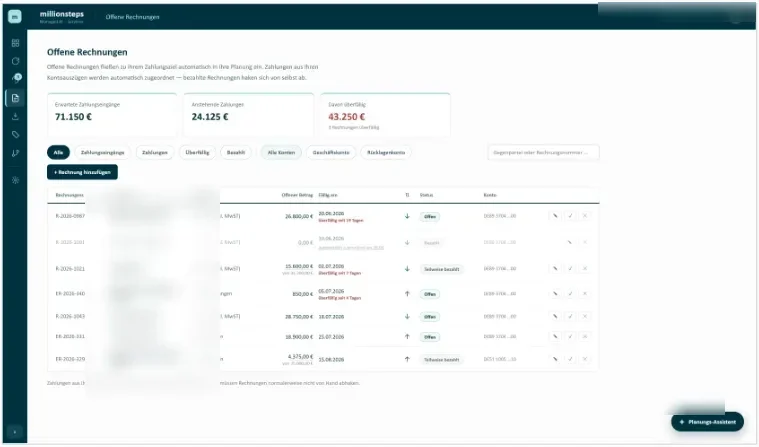Mark the 15.600,00 € invoice as paid
Screen dimensions: 759x447
570,269
